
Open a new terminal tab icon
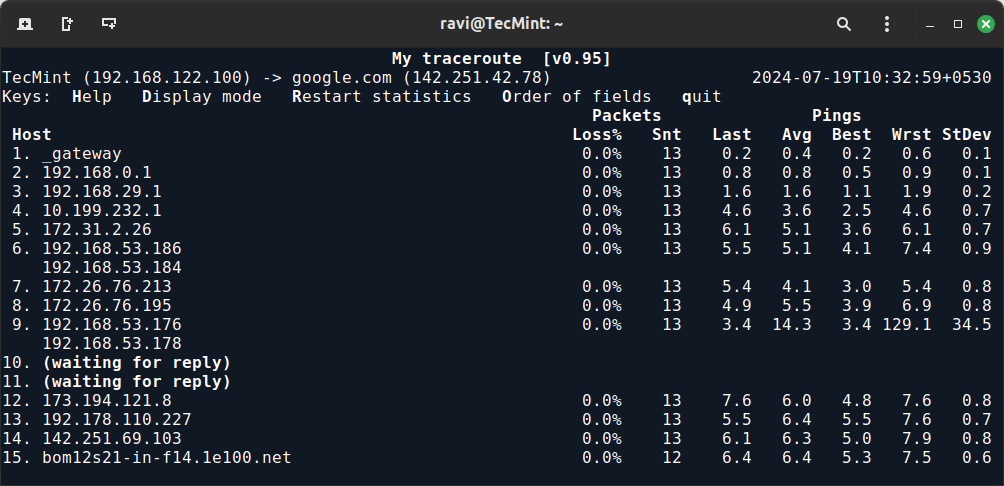point(24,24)
